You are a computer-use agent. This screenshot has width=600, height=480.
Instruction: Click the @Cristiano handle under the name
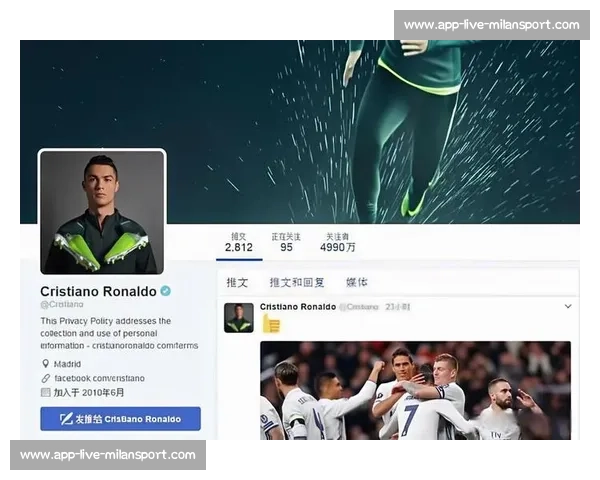[62, 304]
